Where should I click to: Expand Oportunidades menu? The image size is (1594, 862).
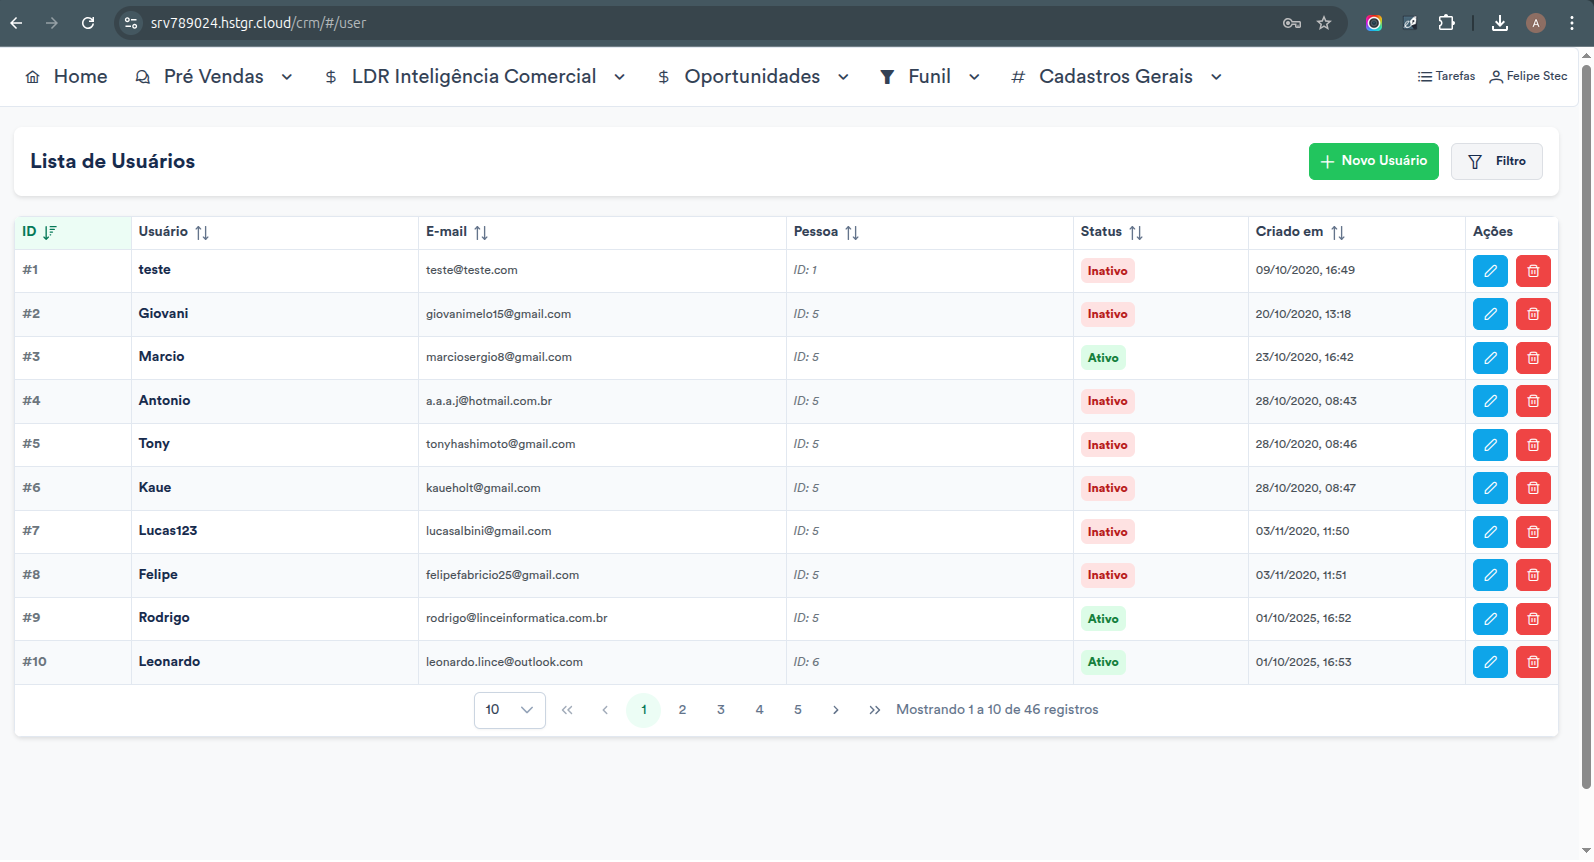[x=753, y=77]
